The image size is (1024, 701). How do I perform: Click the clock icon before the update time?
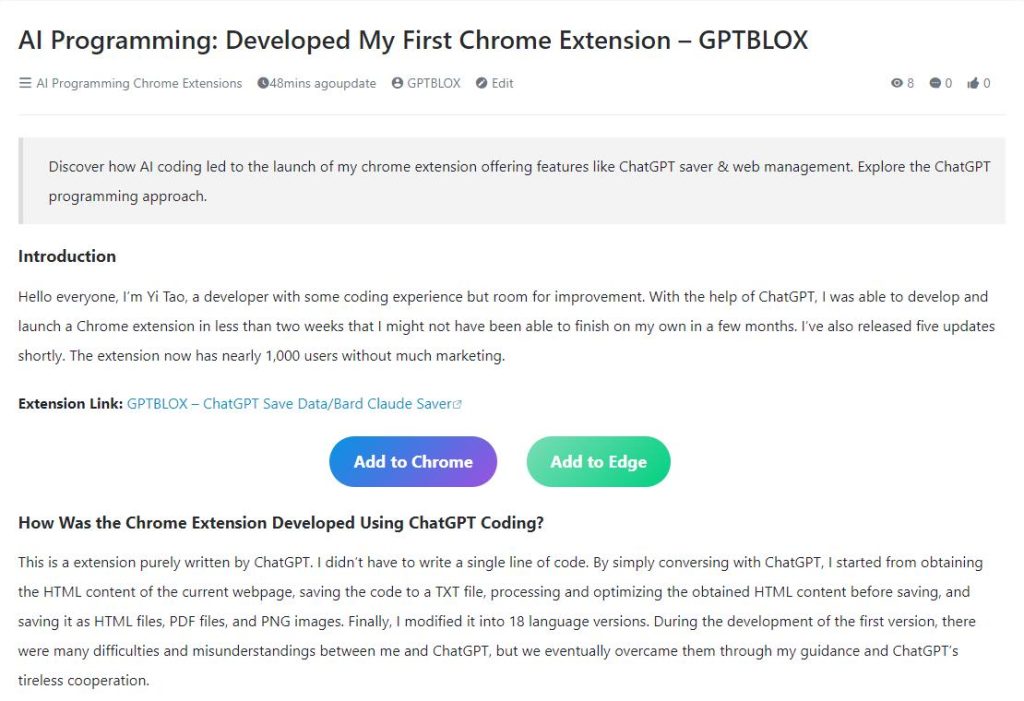click(x=263, y=83)
